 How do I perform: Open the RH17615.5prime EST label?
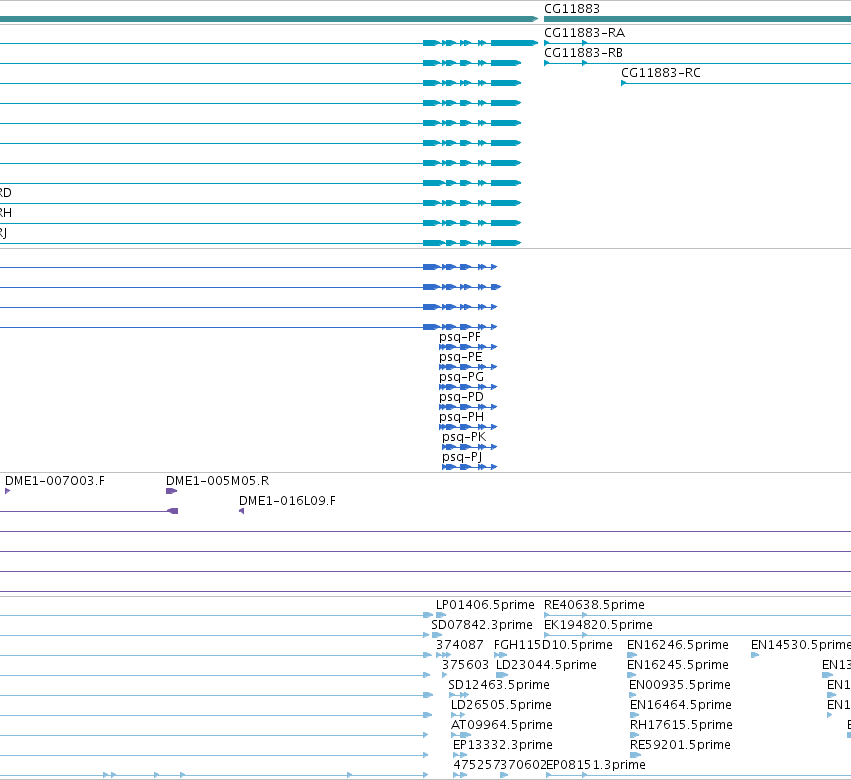[x=681, y=725]
